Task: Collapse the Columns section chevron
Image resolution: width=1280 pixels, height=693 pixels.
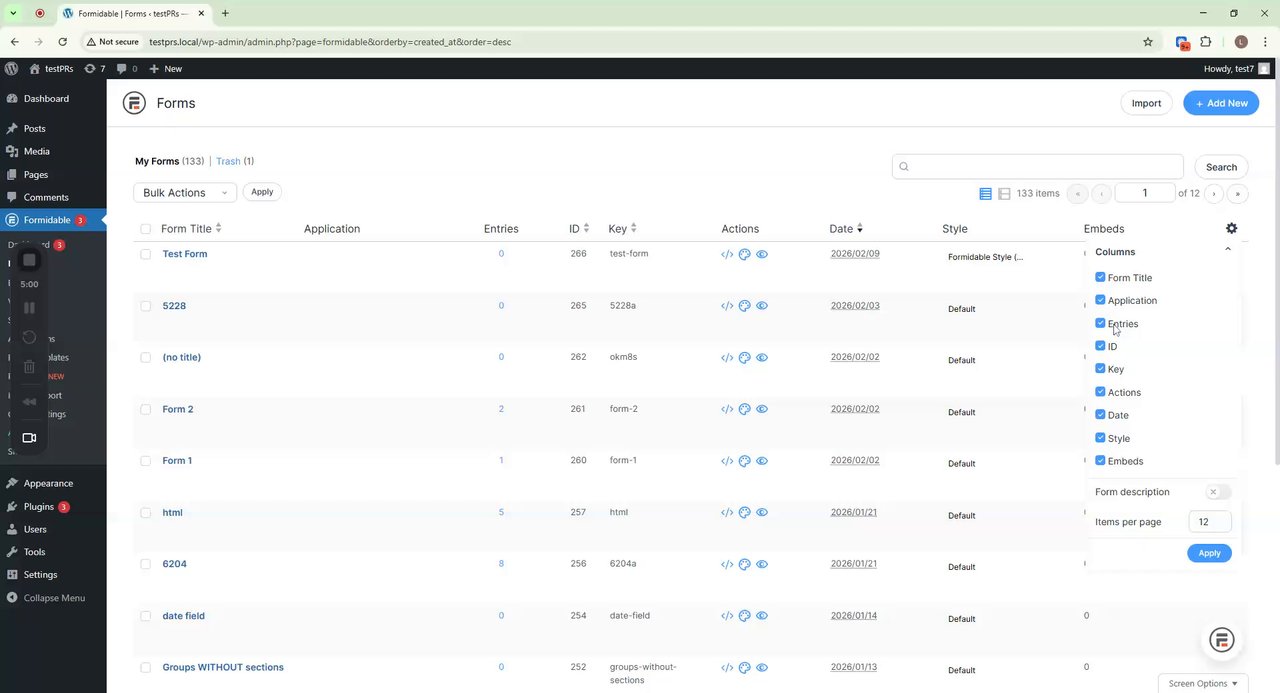Action: (x=1228, y=251)
